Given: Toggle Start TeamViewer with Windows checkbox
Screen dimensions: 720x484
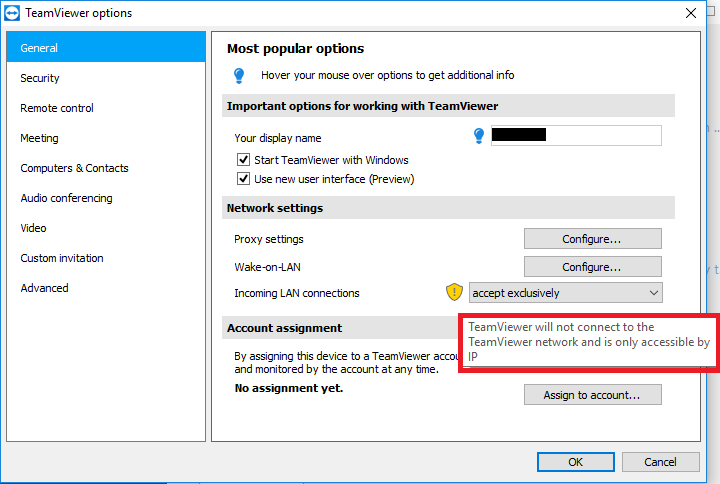Looking at the screenshot, I should click(x=243, y=160).
